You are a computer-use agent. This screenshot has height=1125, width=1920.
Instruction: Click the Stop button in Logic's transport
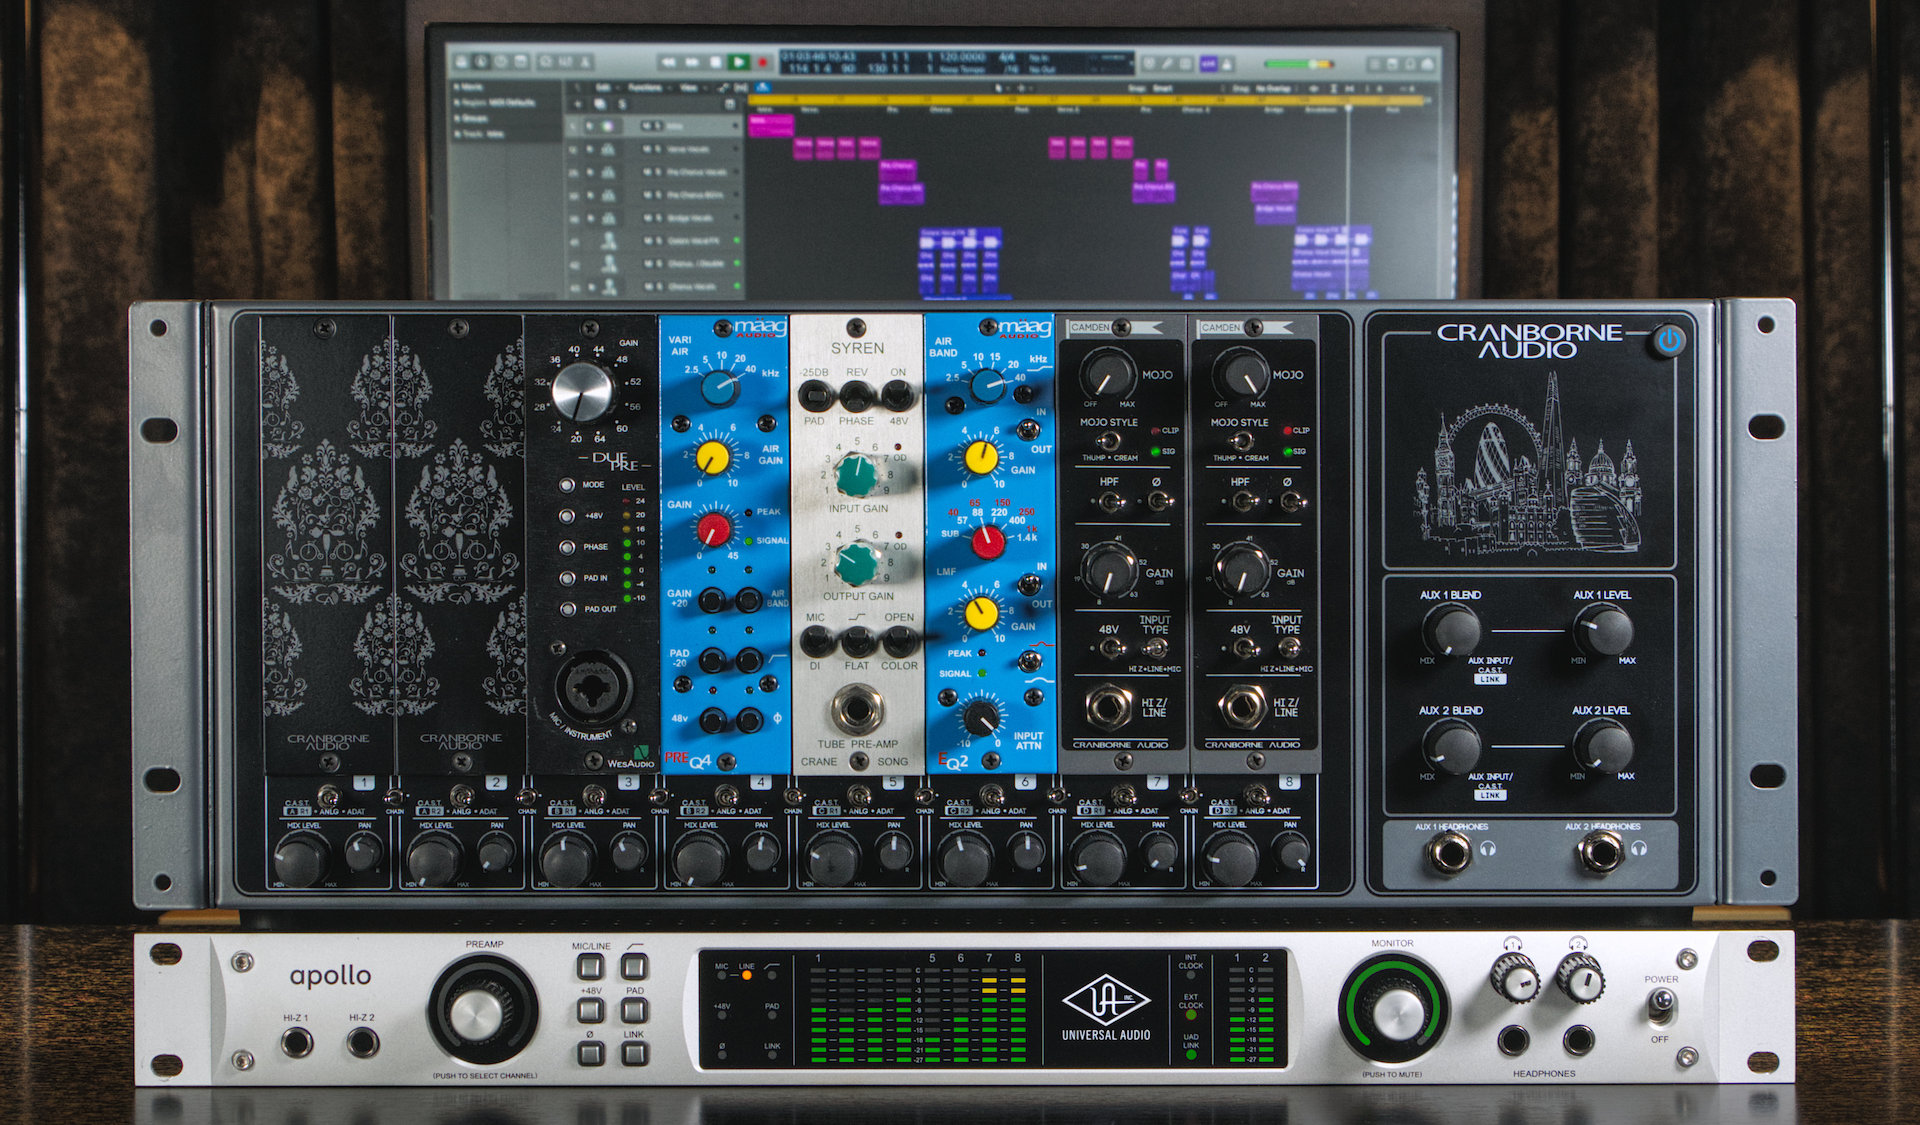click(716, 61)
